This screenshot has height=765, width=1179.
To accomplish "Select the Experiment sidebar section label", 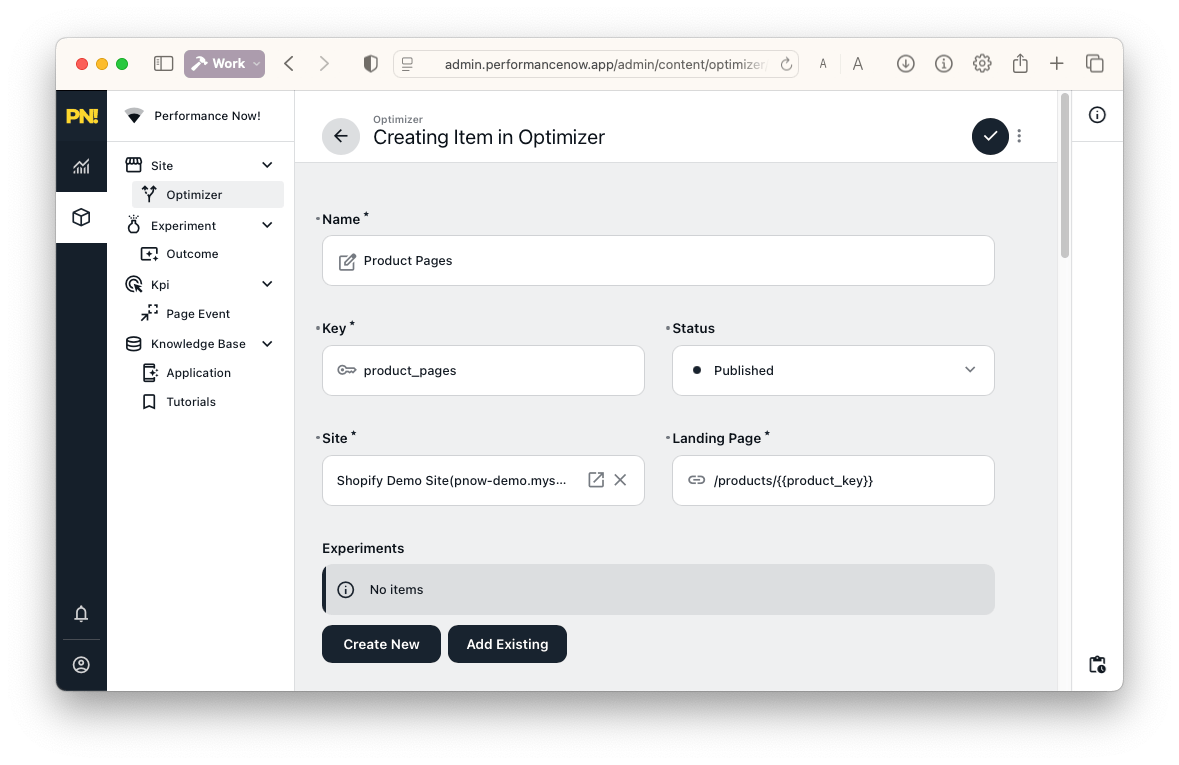I will coord(183,226).
